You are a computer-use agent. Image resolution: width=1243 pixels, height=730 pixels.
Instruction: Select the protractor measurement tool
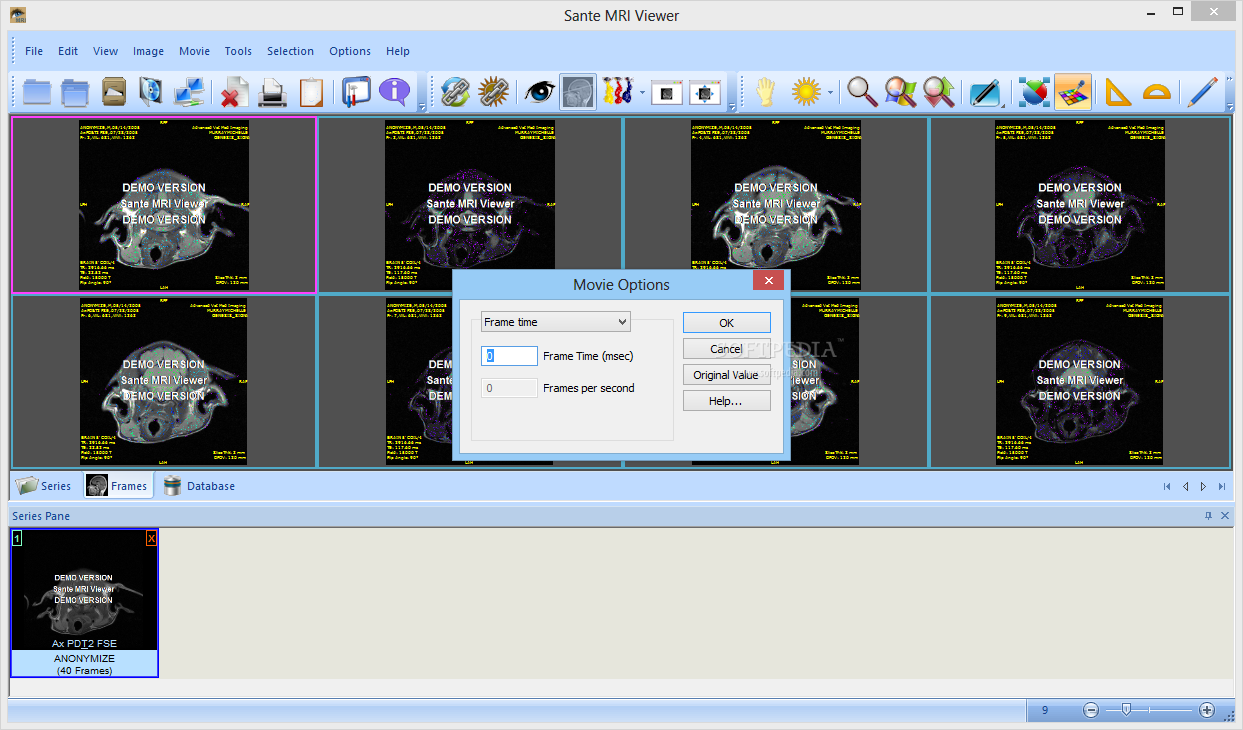tap(1156, 92)
